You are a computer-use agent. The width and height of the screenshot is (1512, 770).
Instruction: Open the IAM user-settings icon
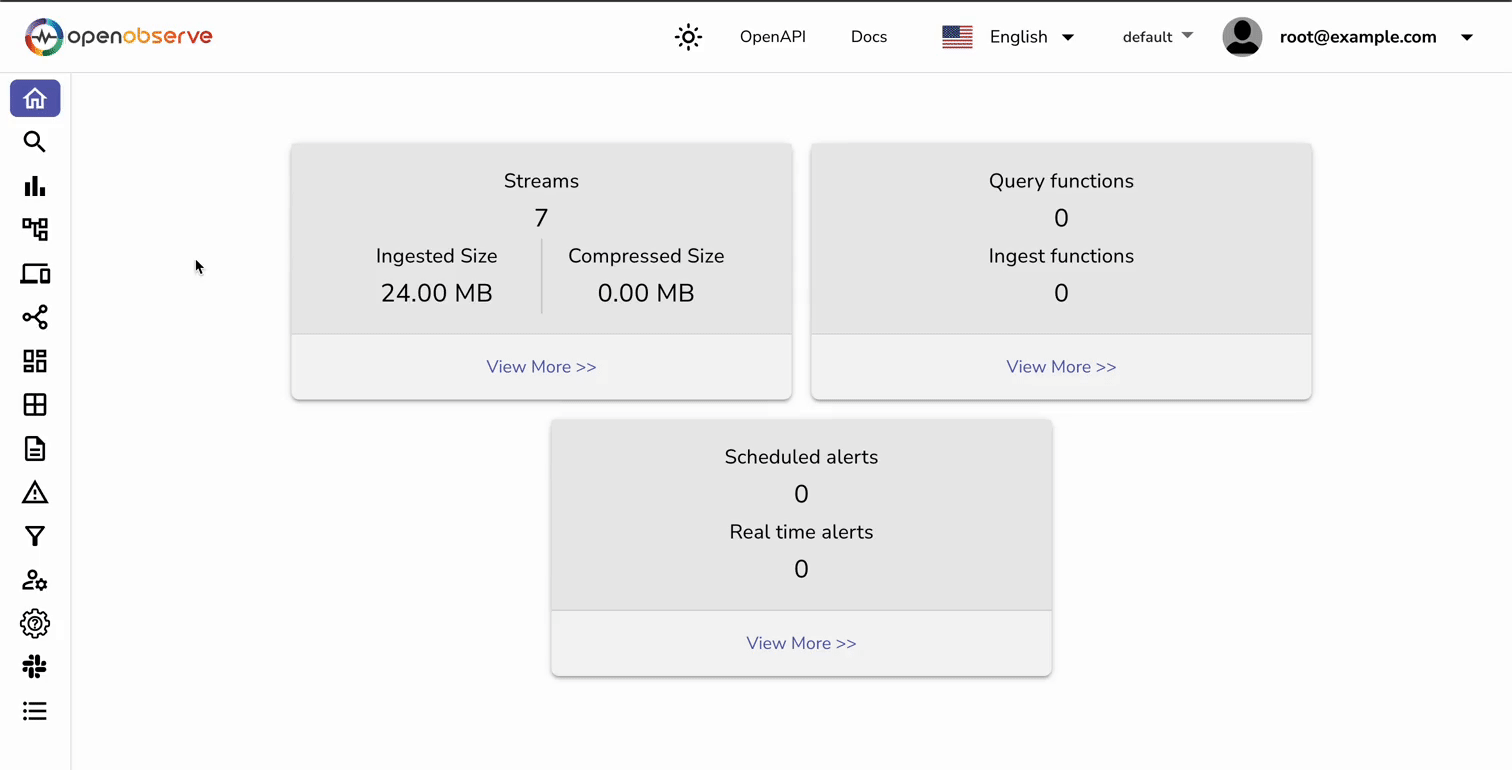click(x=35, y=580)
